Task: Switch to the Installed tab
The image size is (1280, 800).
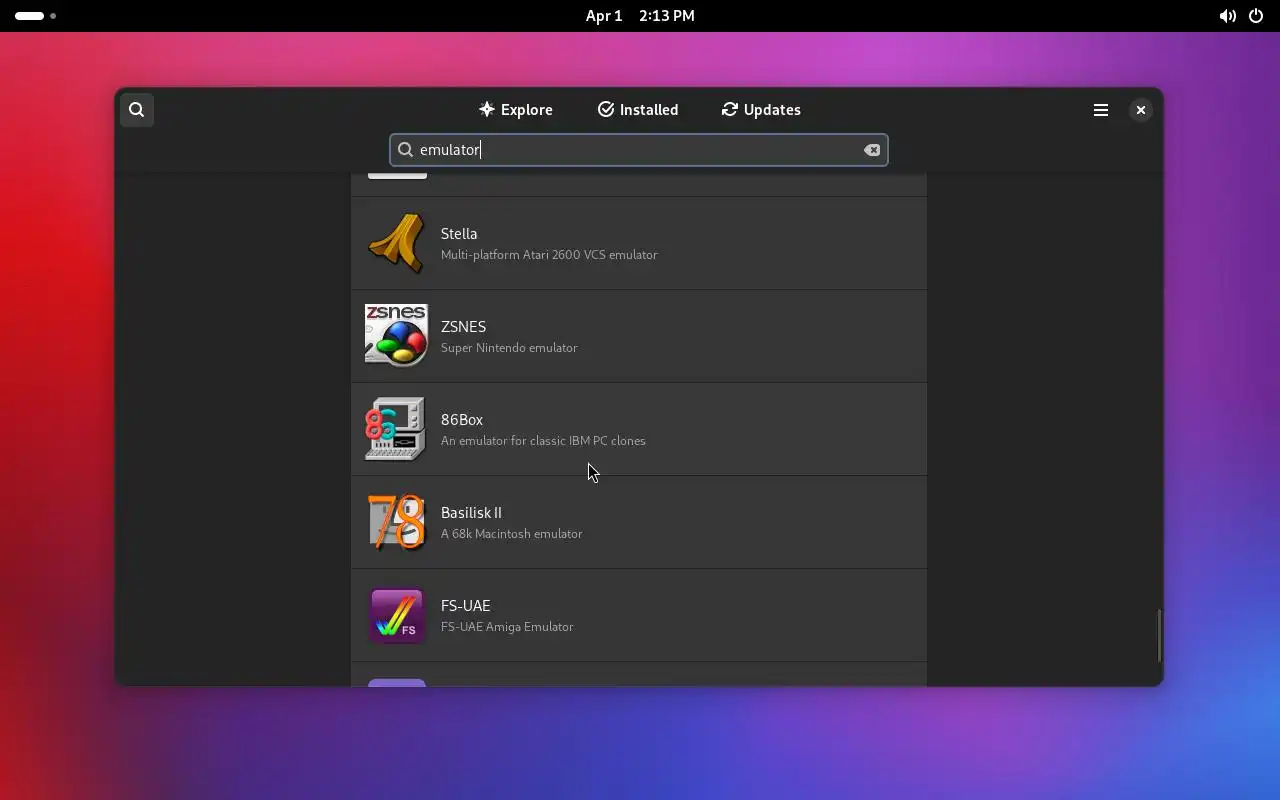Action: 638,110
